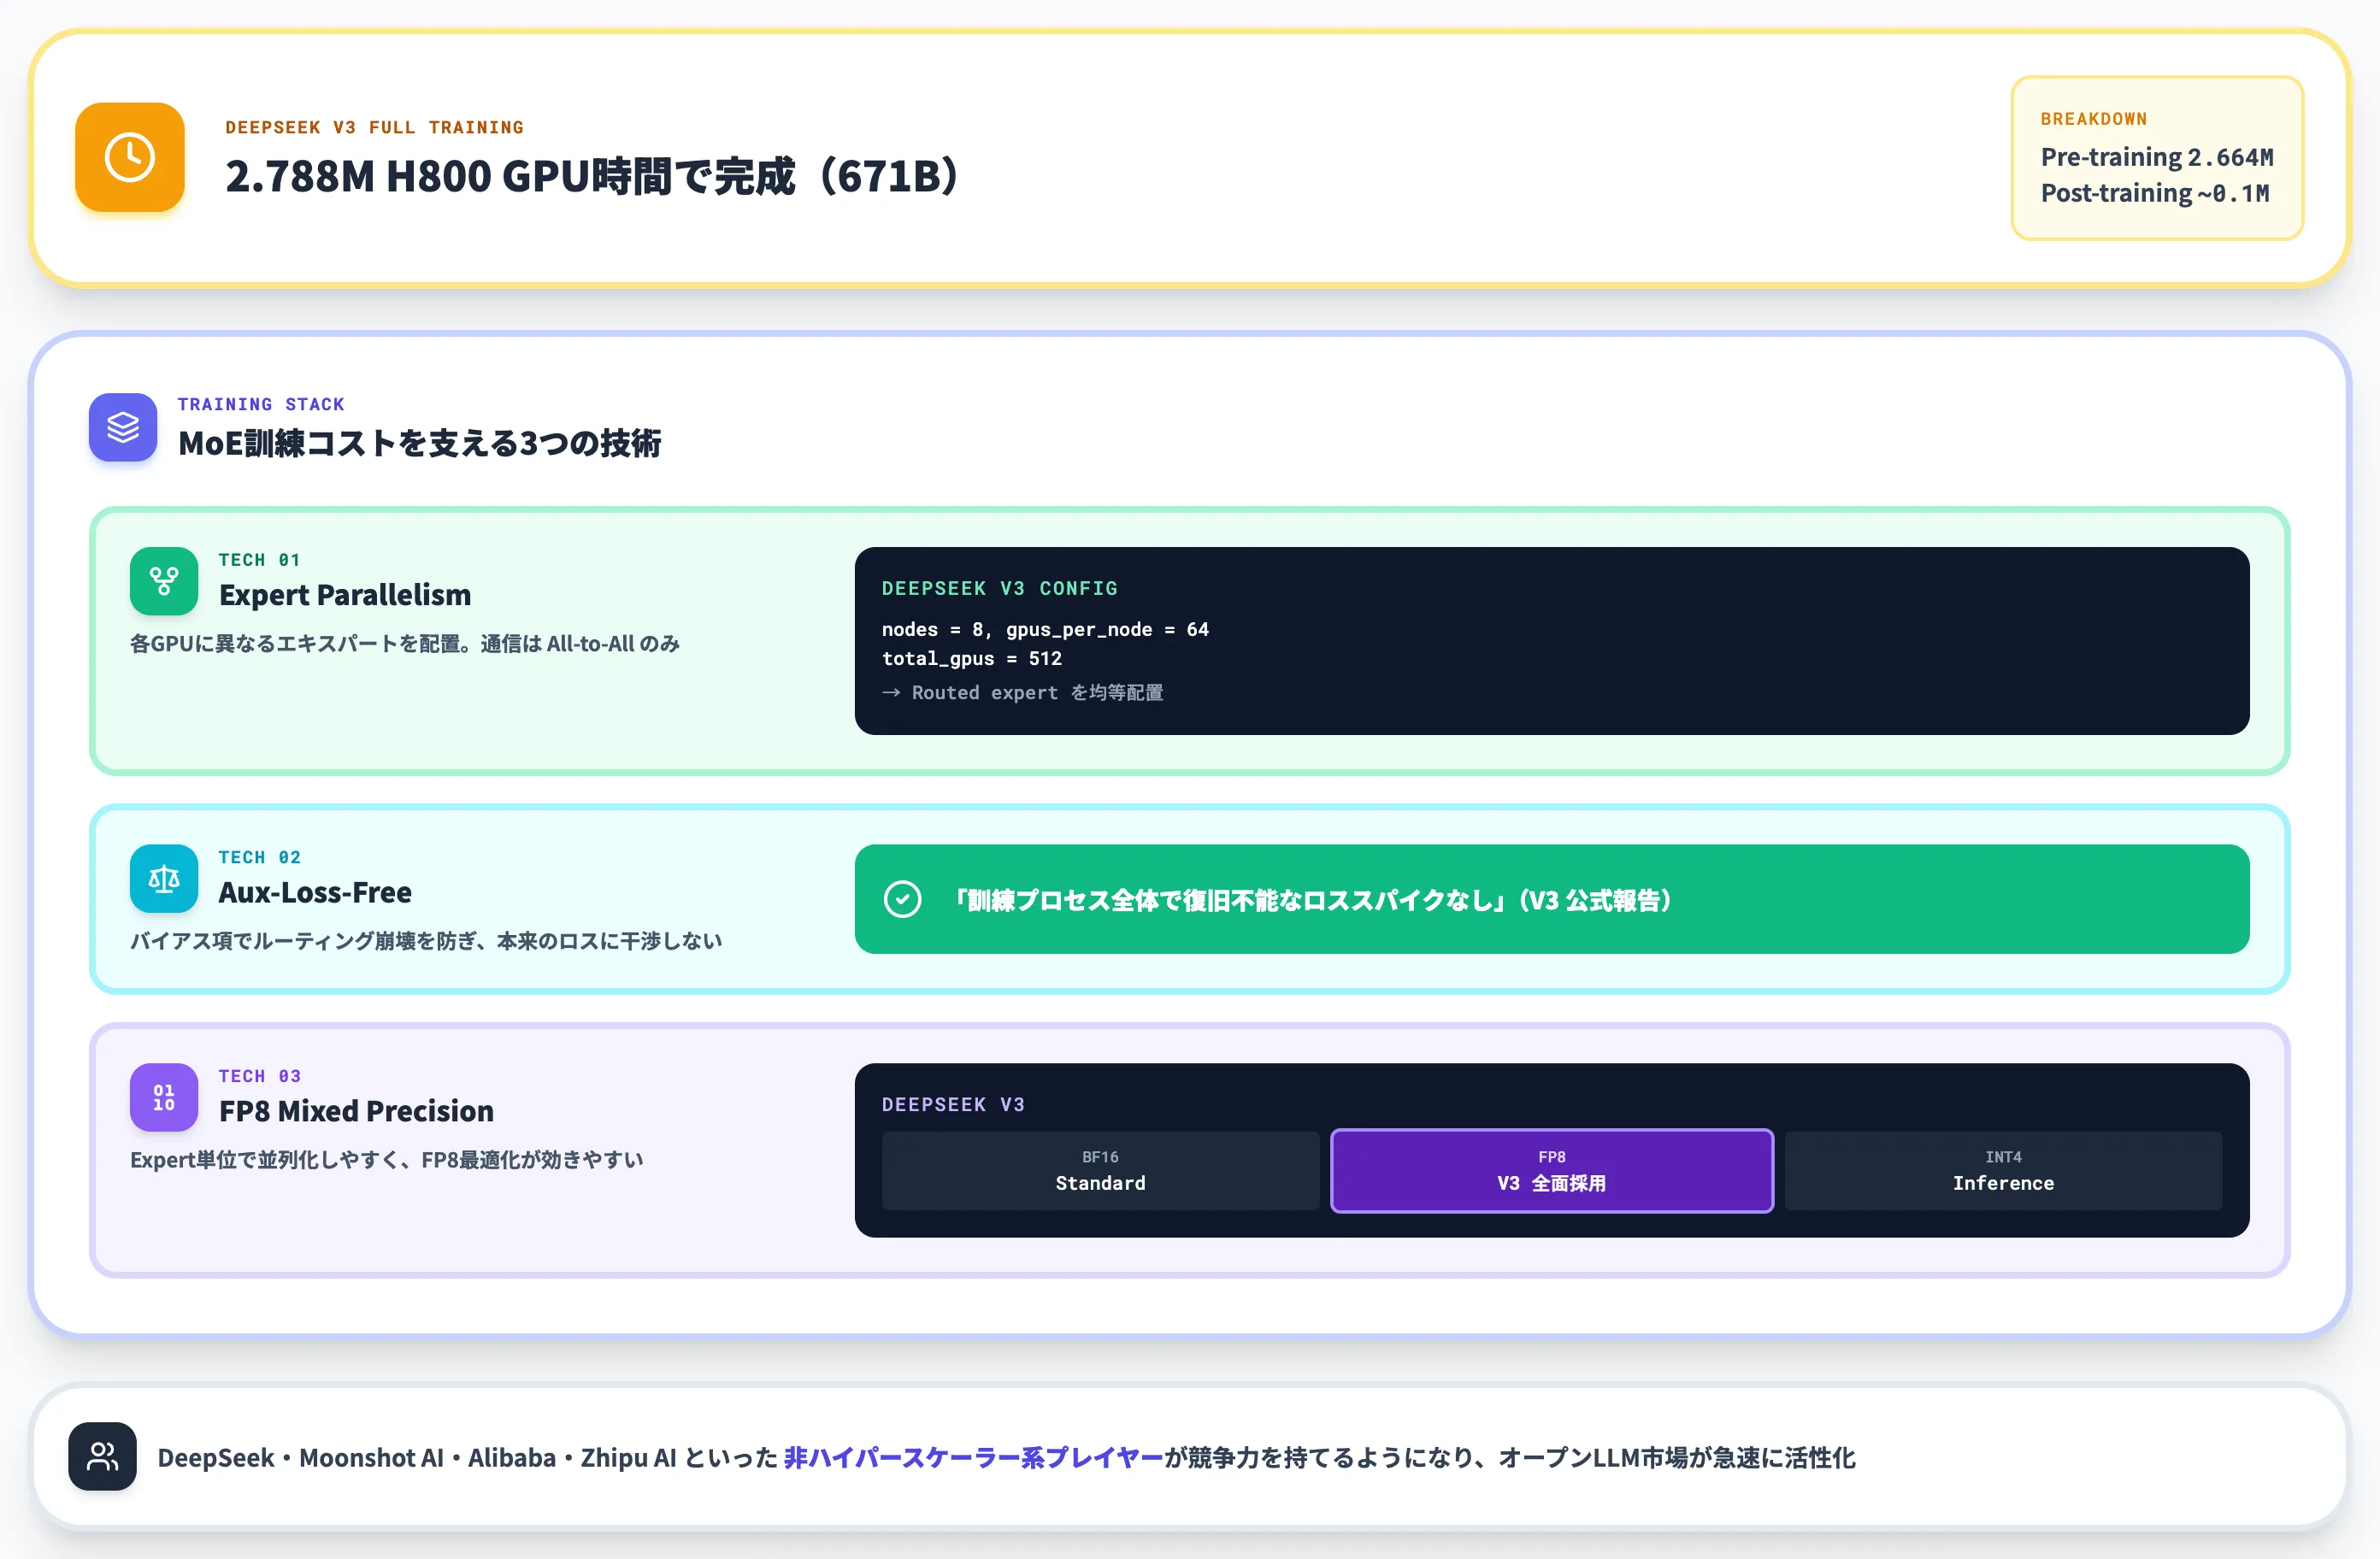Viewport: 2380px width, 1559px height.
Task: Click the purple layers stack icon
Action: point(123,427)
